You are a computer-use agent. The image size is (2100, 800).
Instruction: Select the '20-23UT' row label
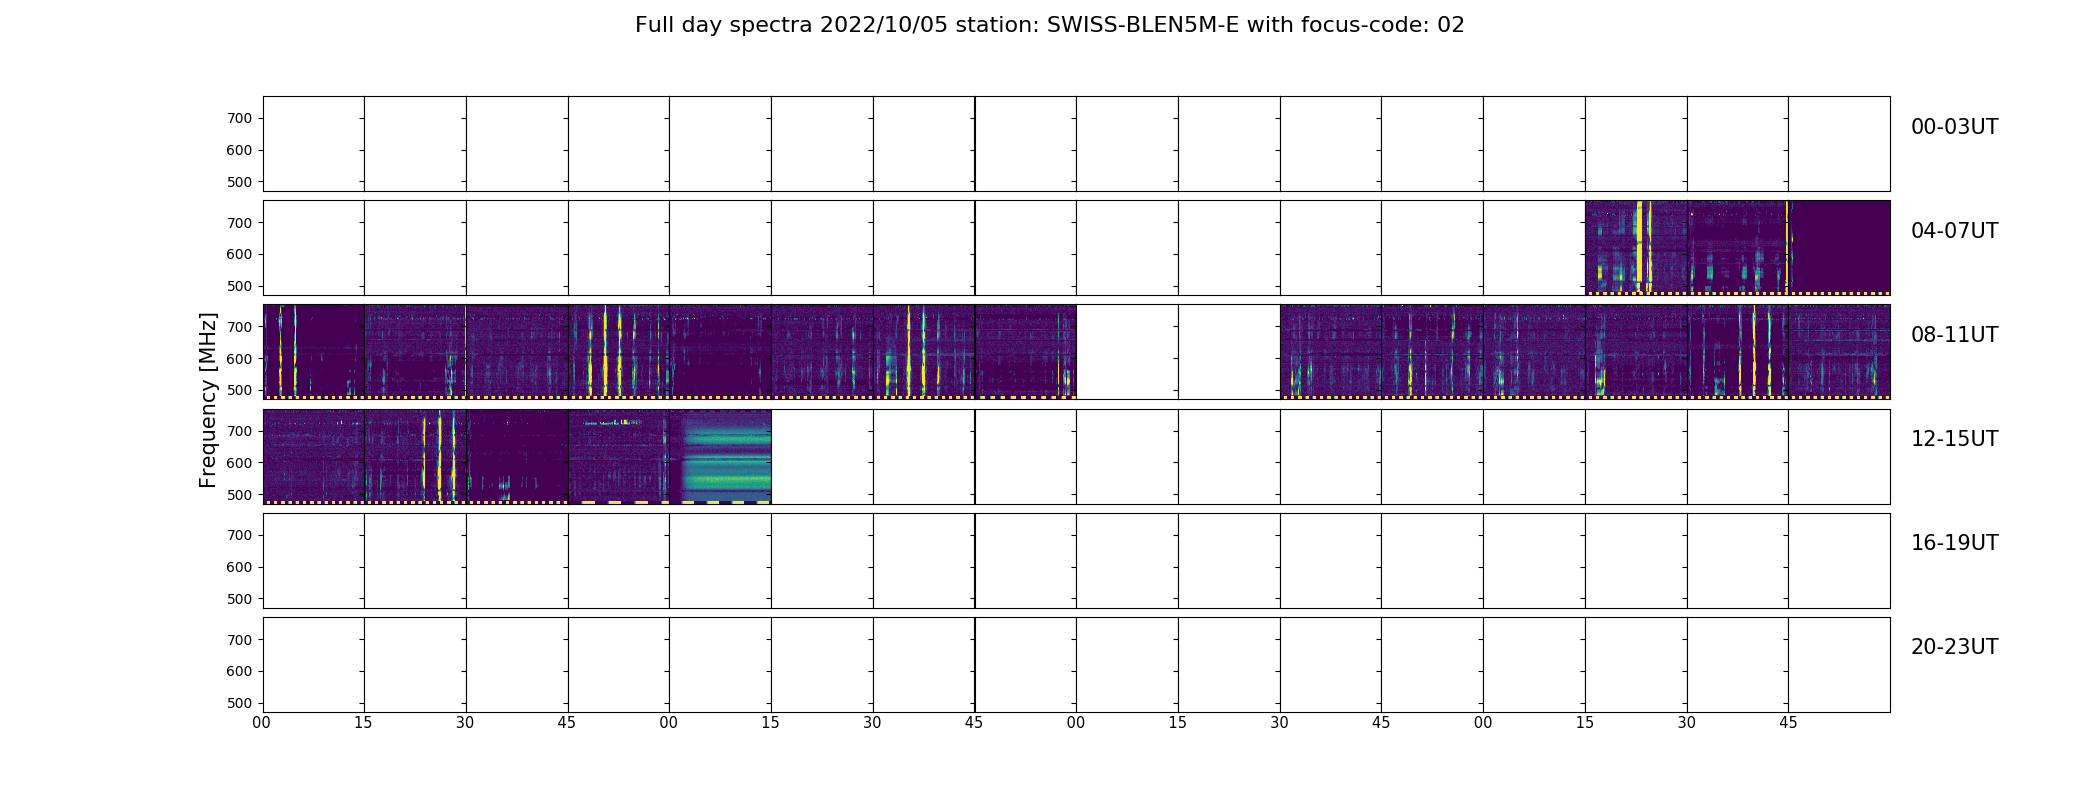1954,647
